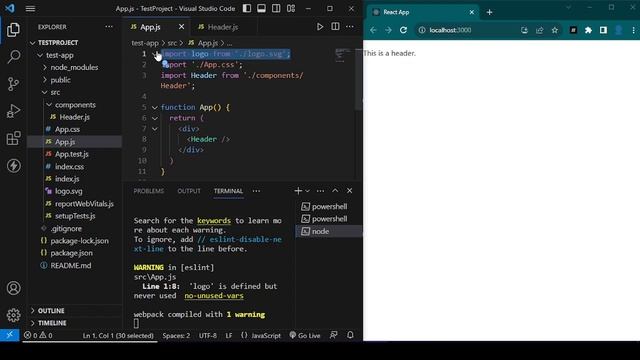Viewport: 640px width, 360px height.
Task: Toggle secondary side bar layout icon
Action: point(276,9)
